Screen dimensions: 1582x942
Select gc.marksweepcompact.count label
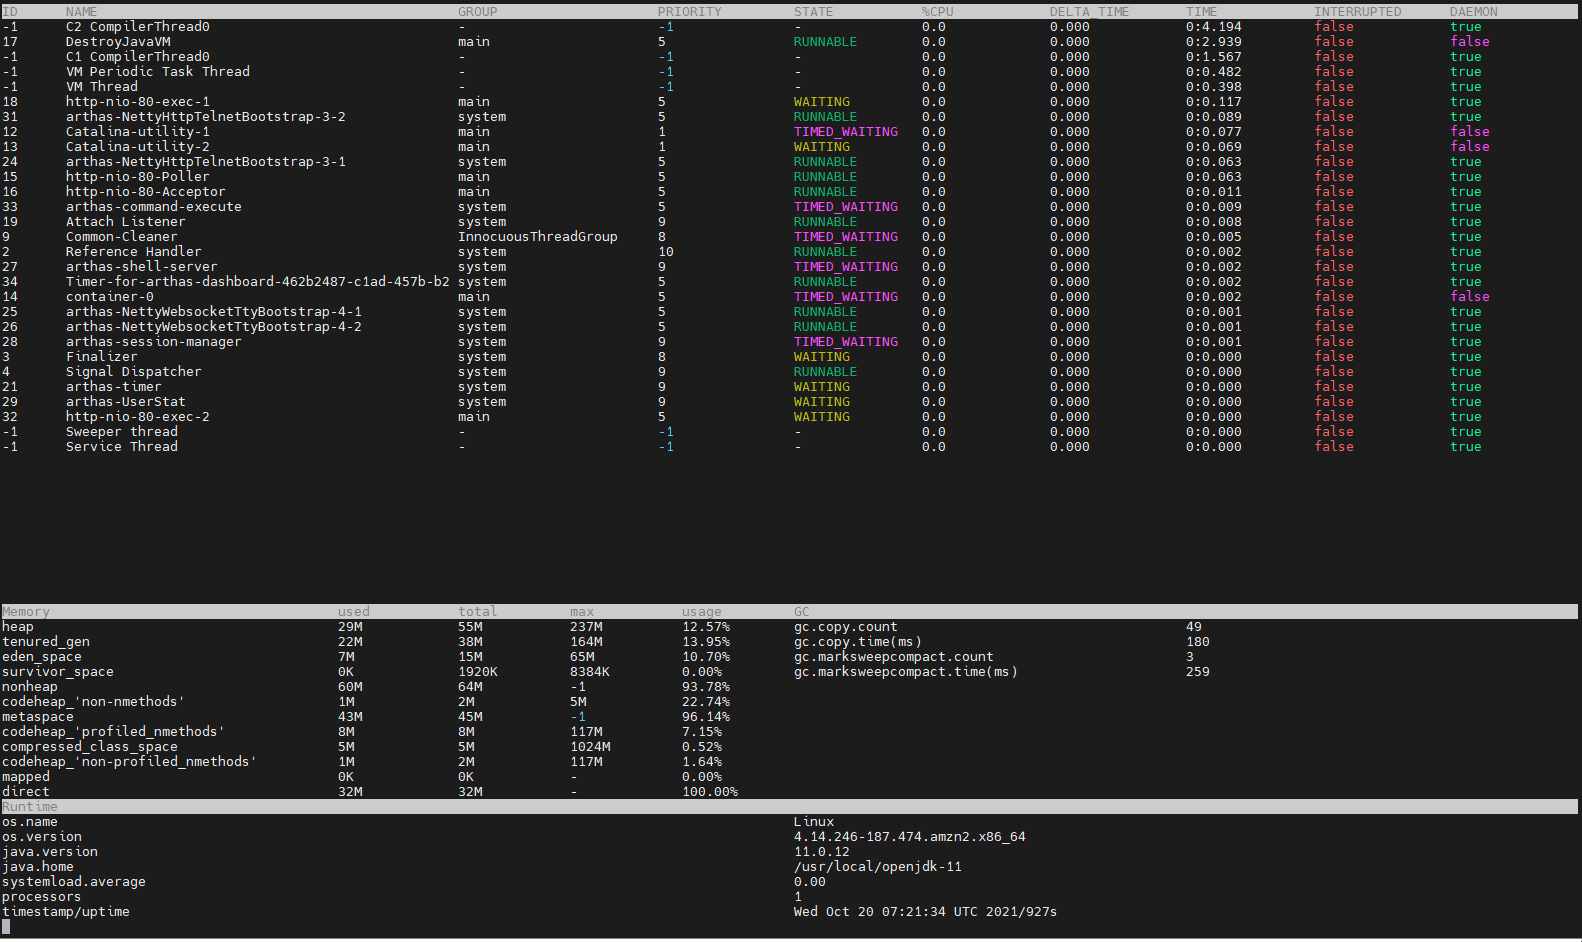pos(894,657)
